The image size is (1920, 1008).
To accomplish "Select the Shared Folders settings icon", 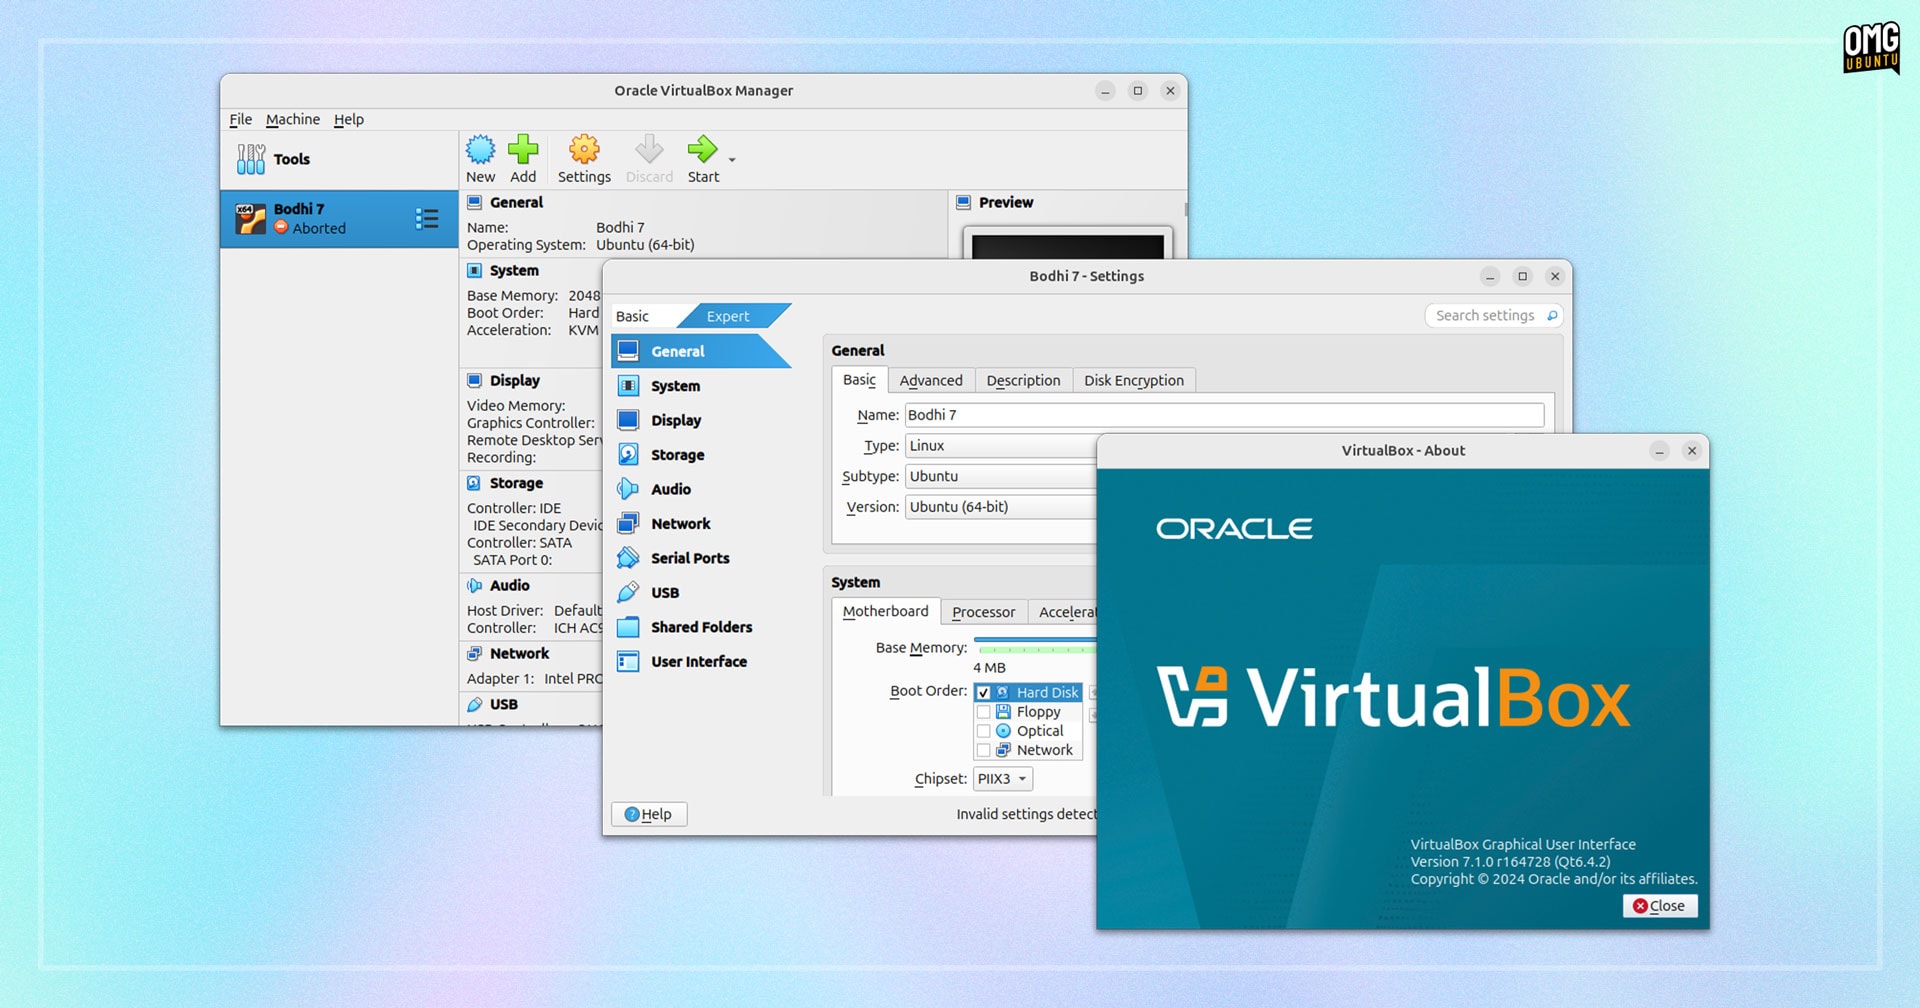I will pyautogui.click(x=628, y=627).
